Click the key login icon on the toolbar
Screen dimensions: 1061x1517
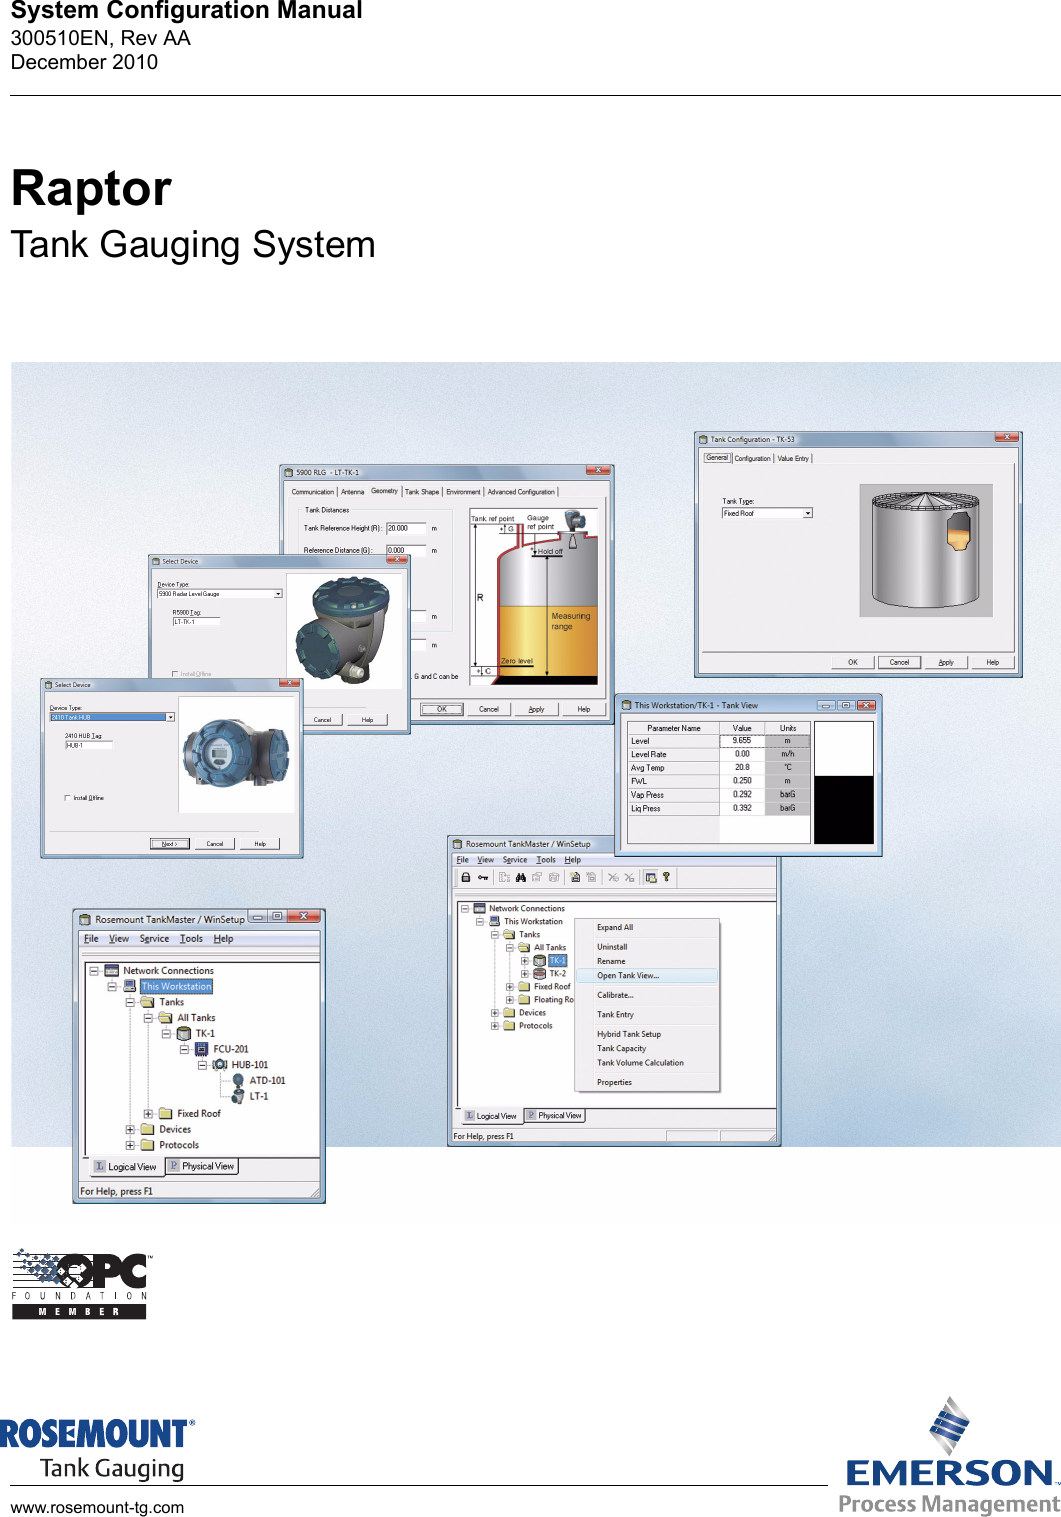(483, 878)
